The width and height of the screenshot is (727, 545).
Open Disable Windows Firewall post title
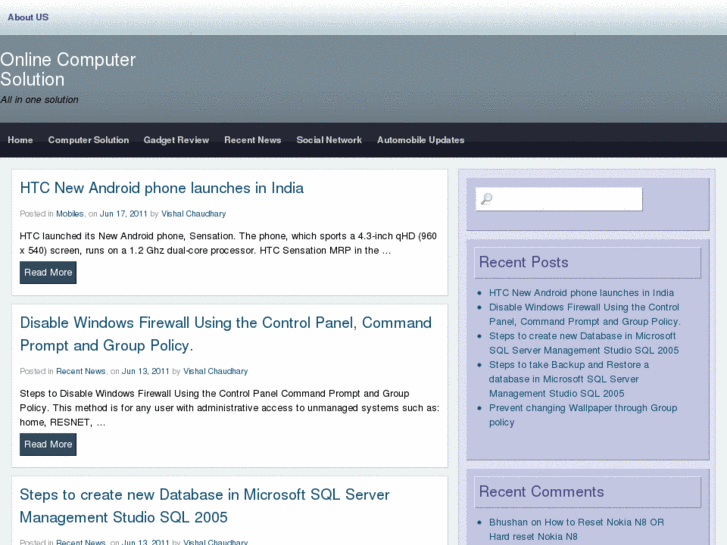[x=226, y=334]
